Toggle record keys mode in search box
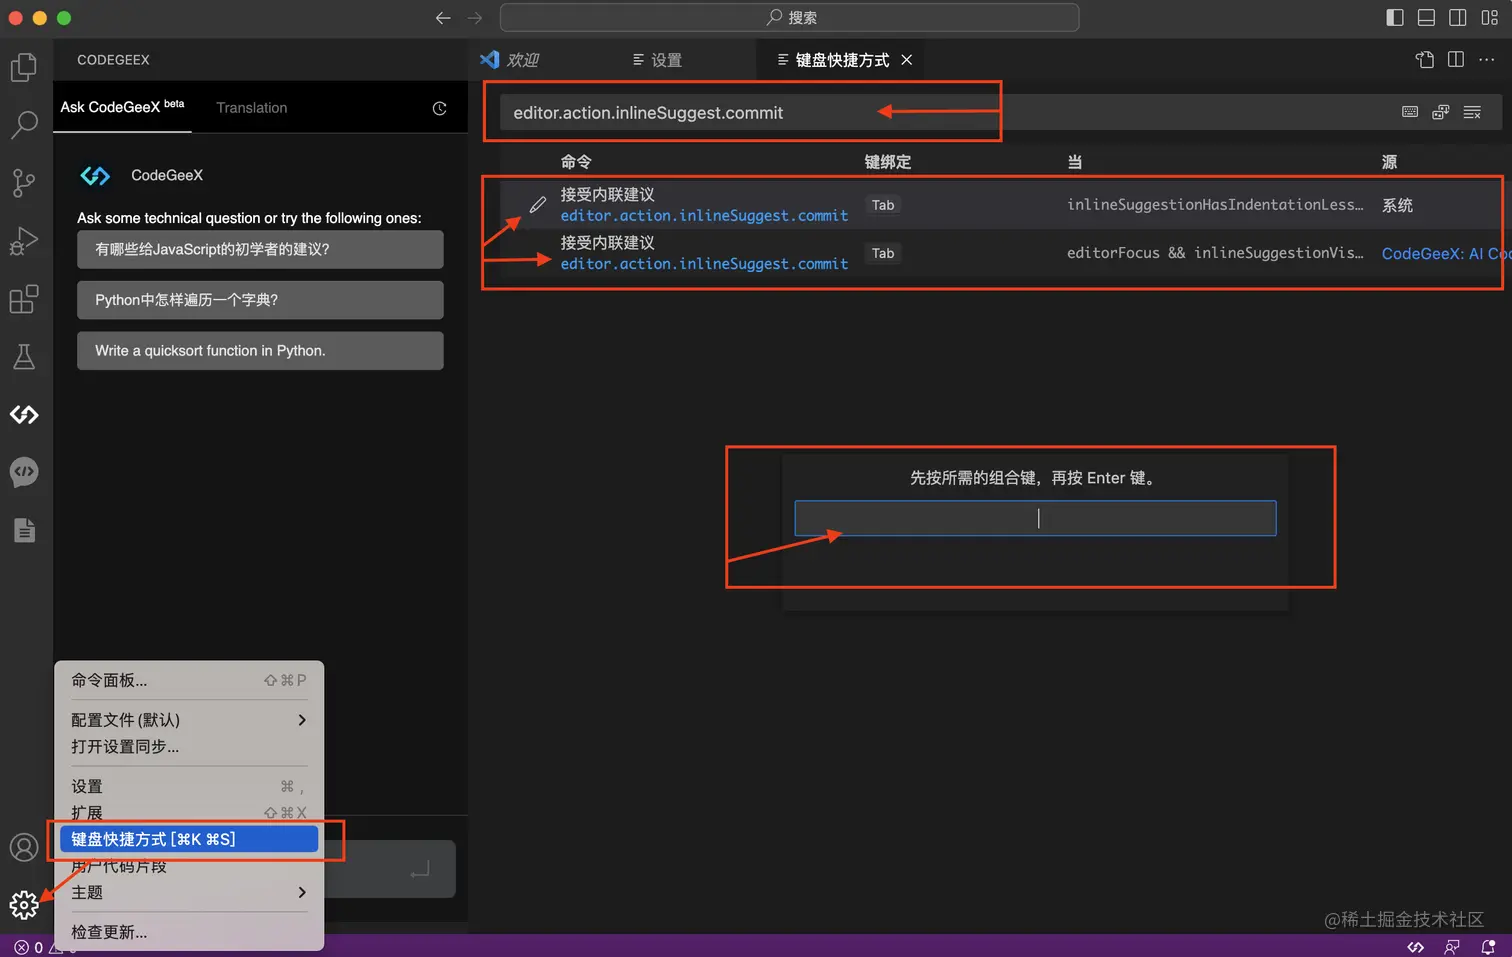Screen dimensions: 1512x957 click(1410, 112)
